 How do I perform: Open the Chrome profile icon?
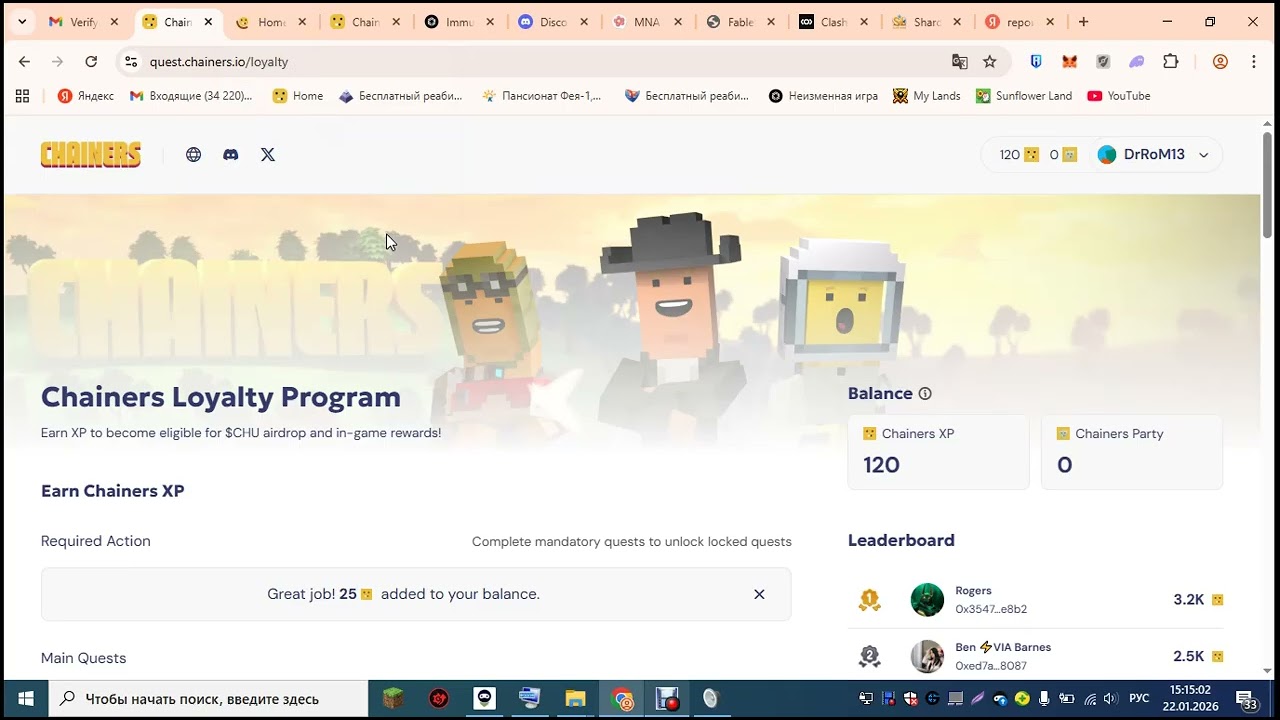tap(1220, 62)
